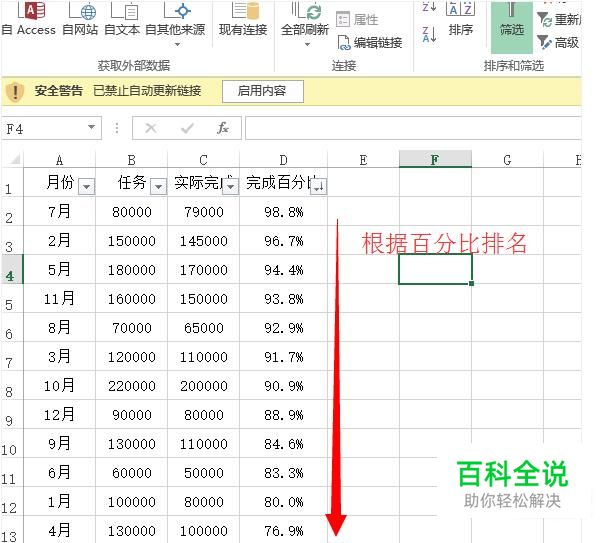Screen dimensions: 616x543
Task: Click cell with value 145000
Action: (204, 240)
